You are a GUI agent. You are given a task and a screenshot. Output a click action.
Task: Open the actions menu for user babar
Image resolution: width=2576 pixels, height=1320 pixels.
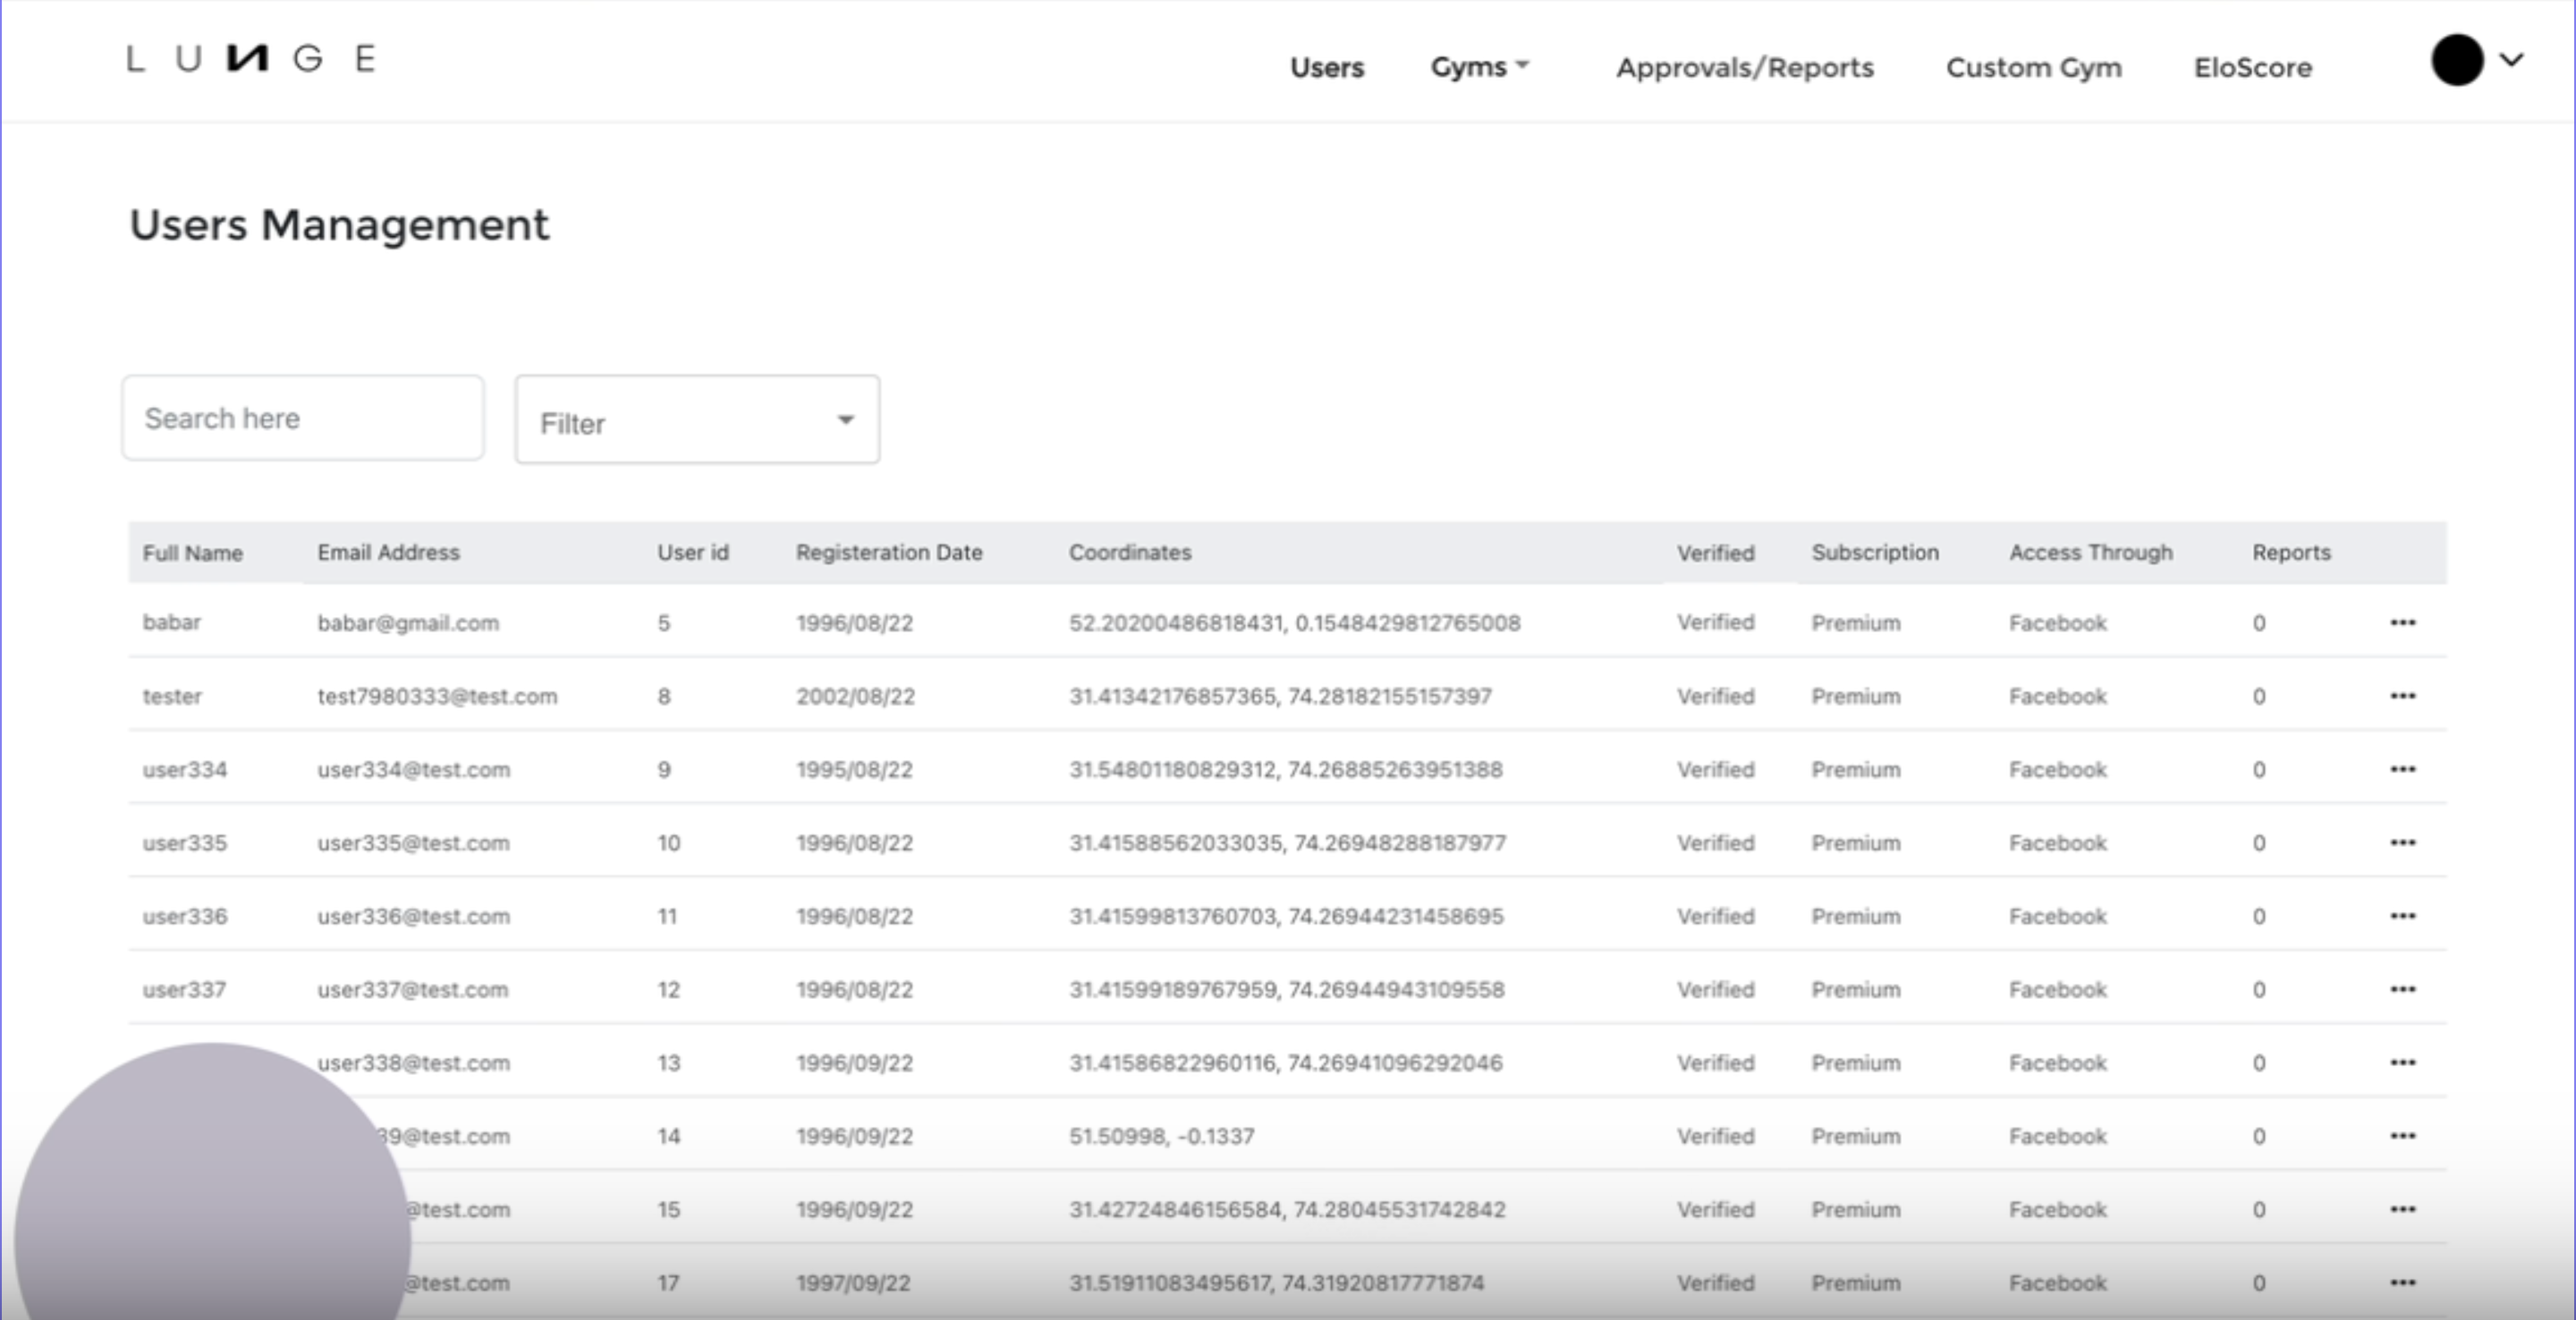click(2403, 622)
